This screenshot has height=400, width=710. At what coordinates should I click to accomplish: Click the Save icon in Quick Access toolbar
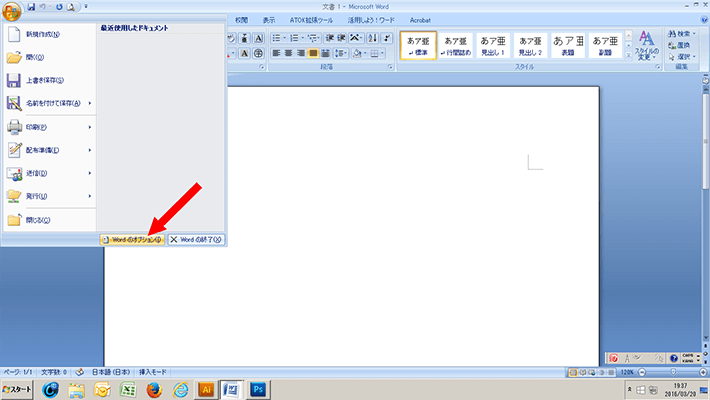tap(32, 7)
